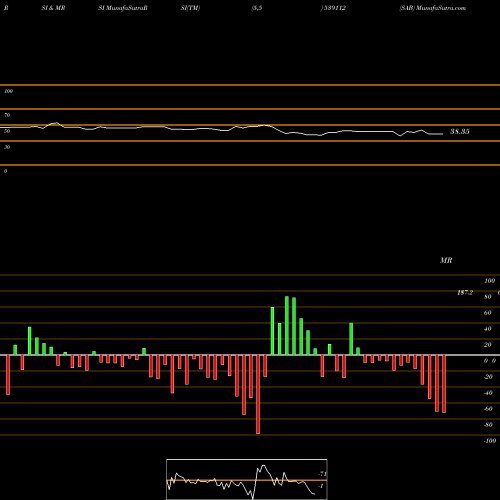The width and height of the screenshot is (500, 500).
Task: Click the MR axis label -40
Action: 488,393
